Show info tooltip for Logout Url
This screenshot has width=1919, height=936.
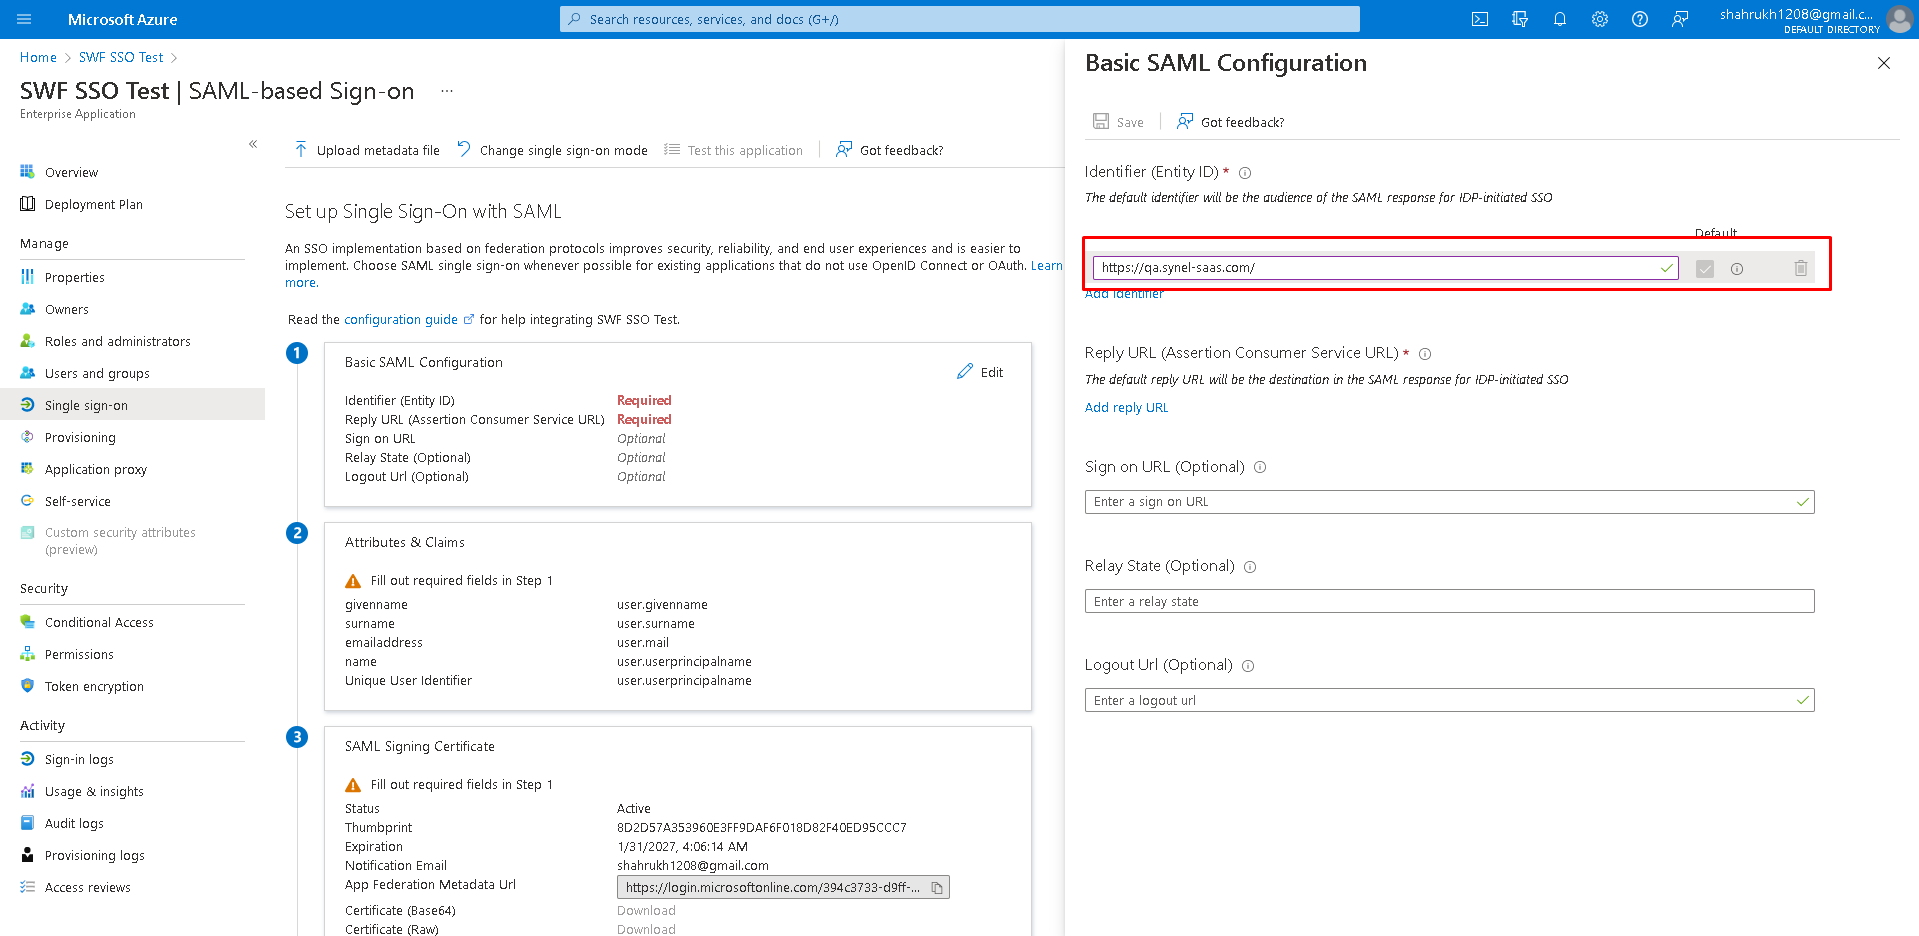[1248, 666]
